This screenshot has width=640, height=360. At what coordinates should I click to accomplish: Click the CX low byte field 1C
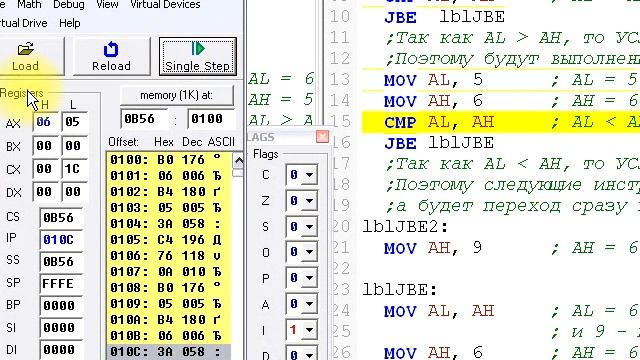click(x=74, y=169)
